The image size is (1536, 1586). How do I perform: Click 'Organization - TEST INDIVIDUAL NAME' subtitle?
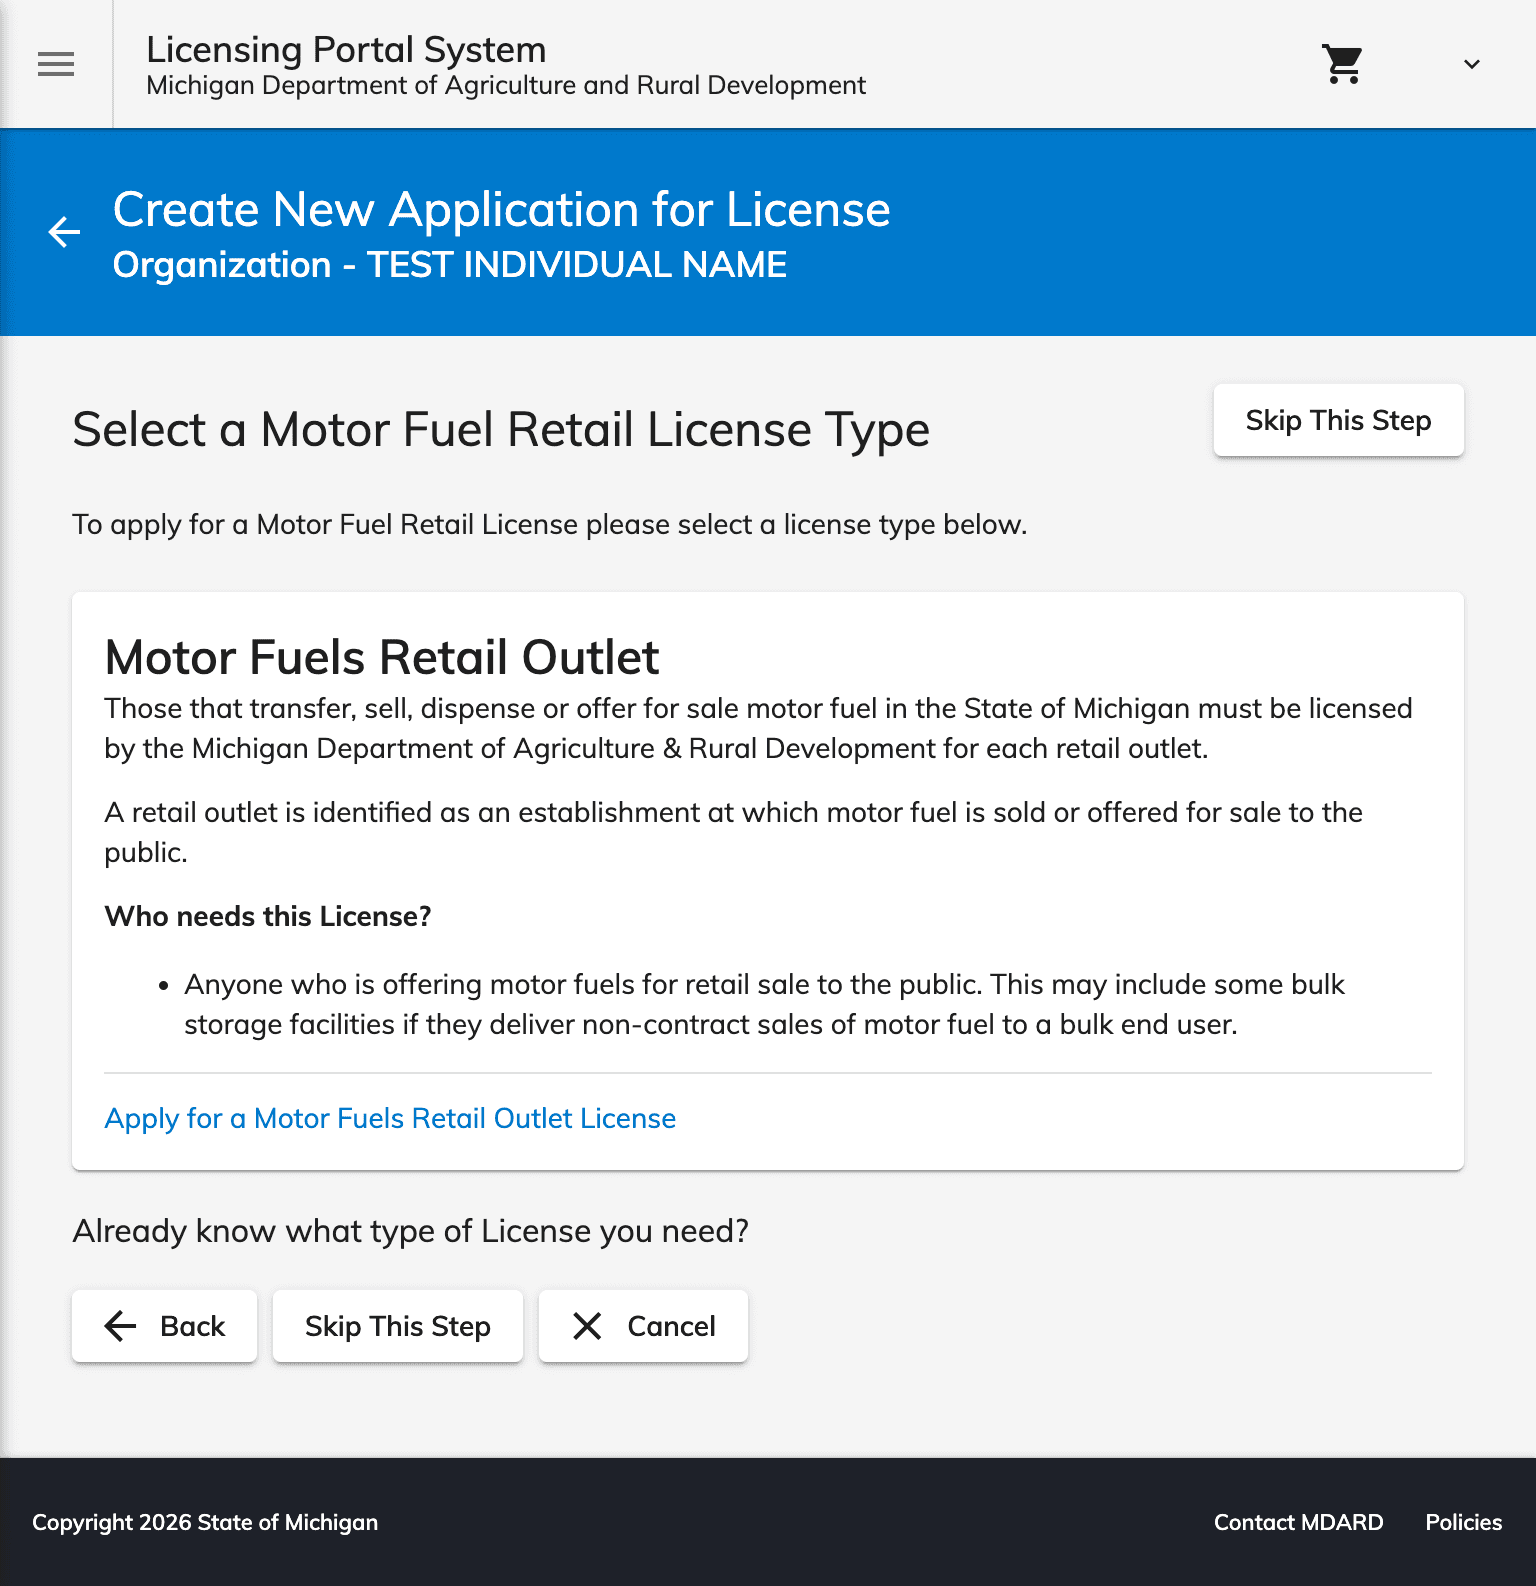[x=450, y=265]
